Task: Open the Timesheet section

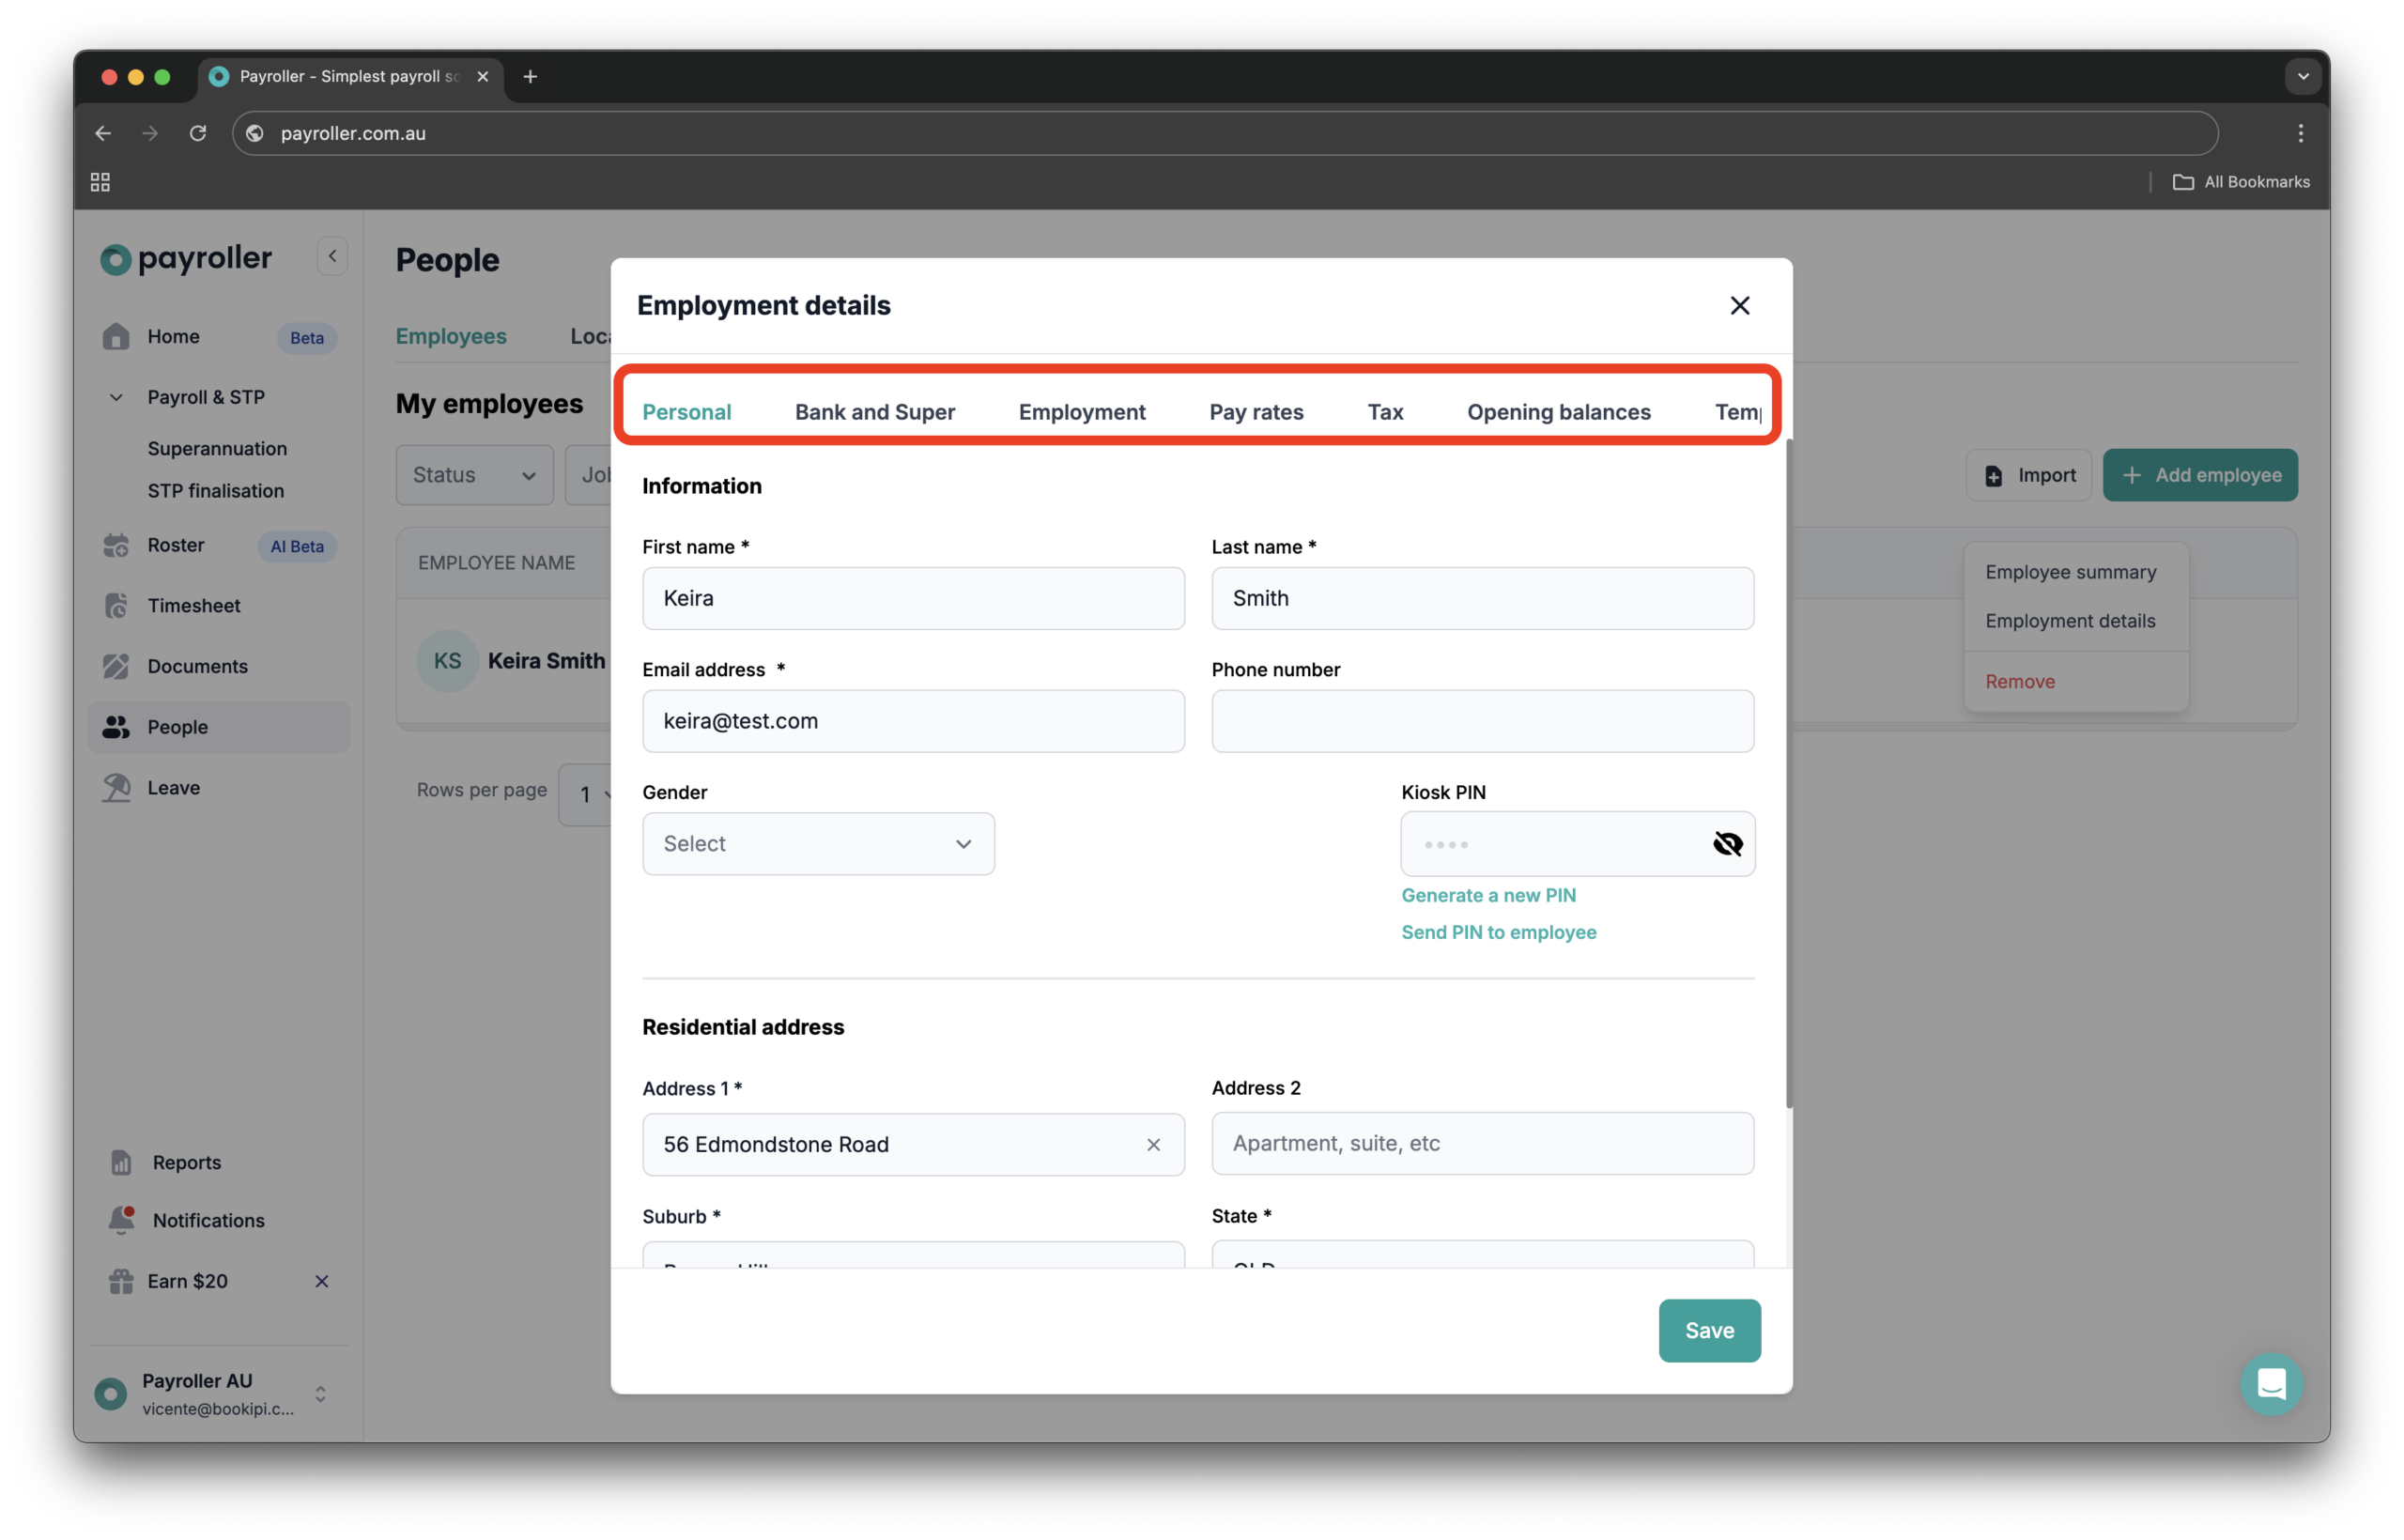Action: pyautogui.click(x=193, y=605)
